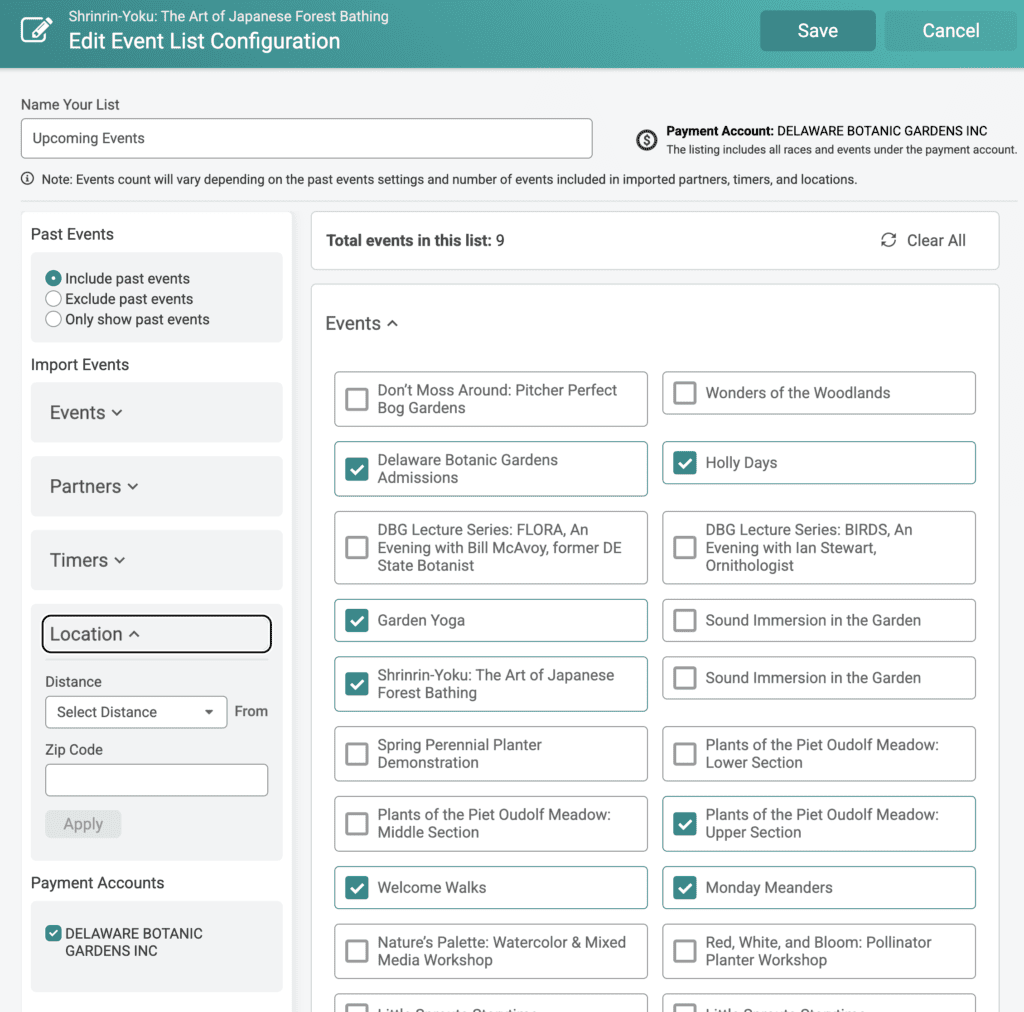Expand the Timers import section
Image resolution: width=1024 pixels, height=1012 pixels.
pyautogui.click(x=88, y=560)
